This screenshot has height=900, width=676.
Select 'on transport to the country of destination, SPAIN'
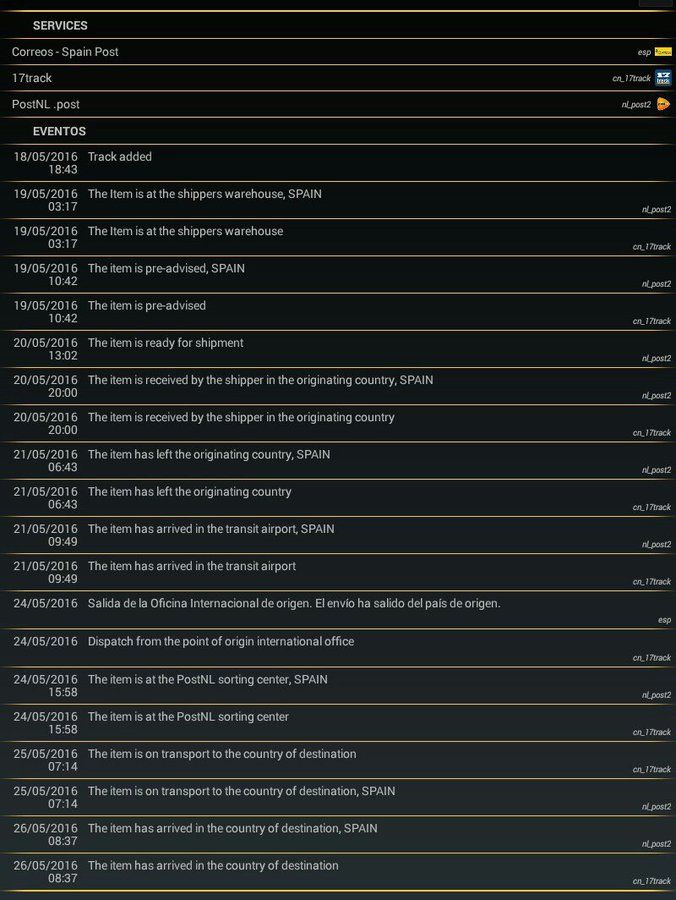tap(338, 797)
